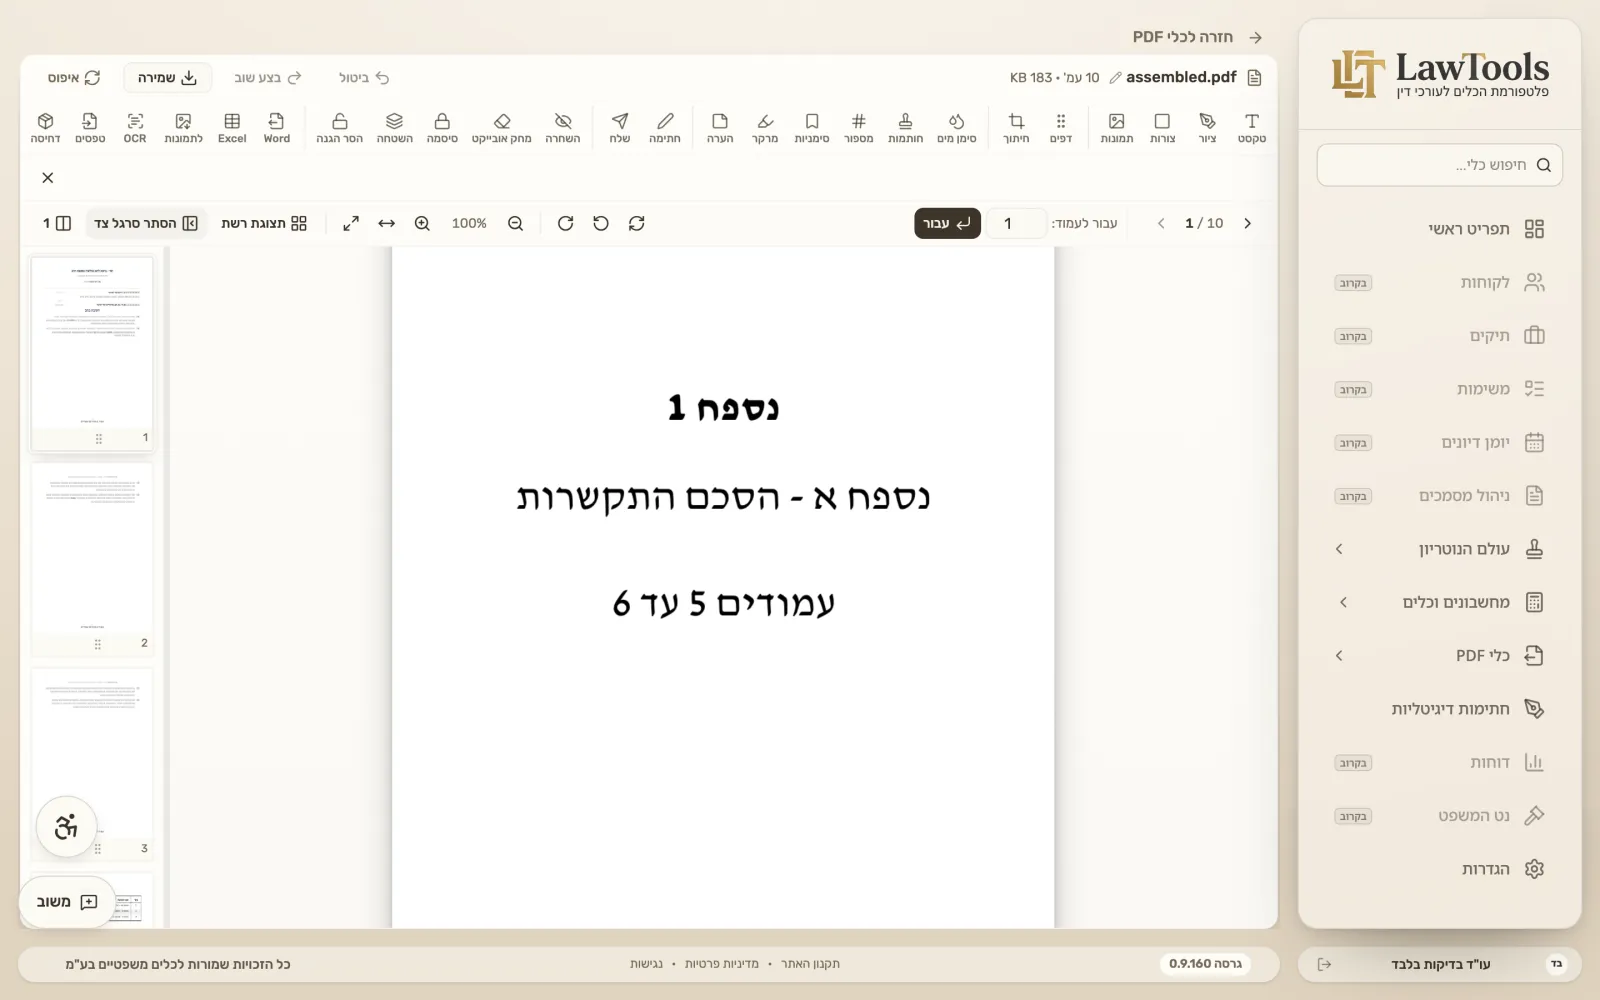The image size is (1600, 1000).
Task: Open the משוב (Feedback) button
Action: [67, 901]
